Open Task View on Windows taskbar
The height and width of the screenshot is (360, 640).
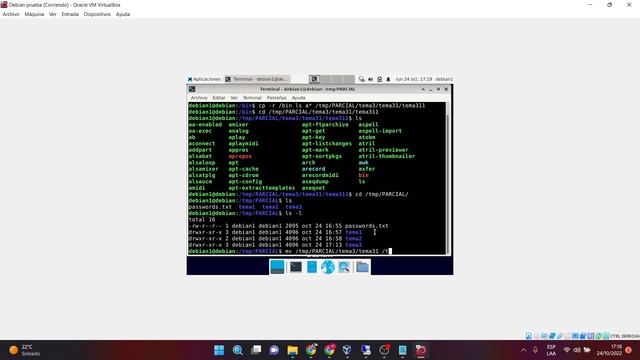point(256,350)
